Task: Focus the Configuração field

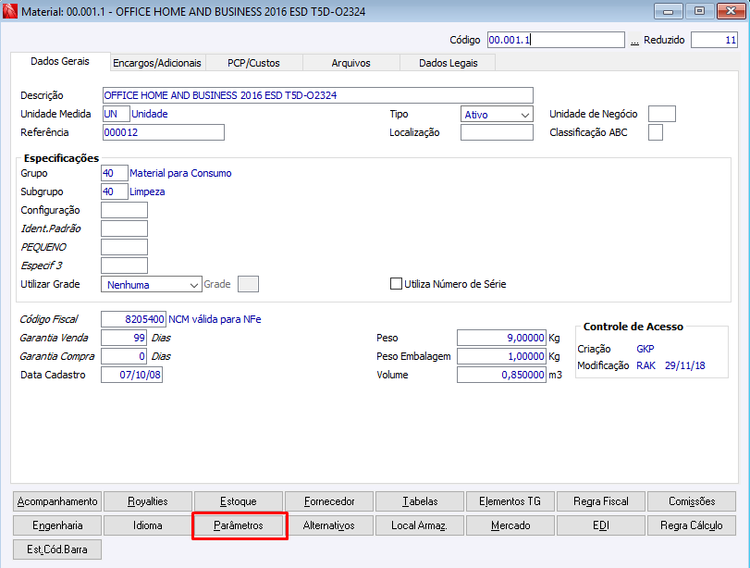Action: coord(124,210)
